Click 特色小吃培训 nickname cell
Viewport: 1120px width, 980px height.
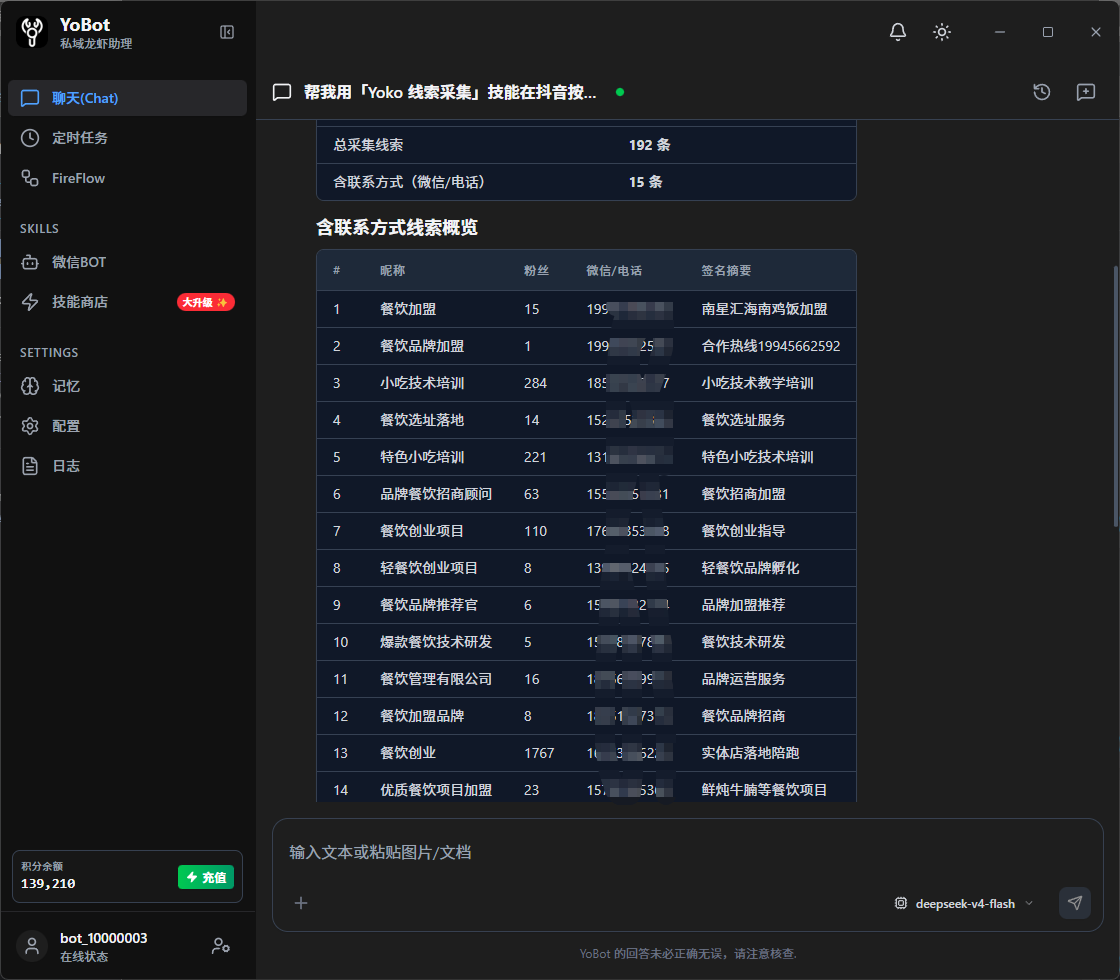pyautogui.click(x=422, y=457)
